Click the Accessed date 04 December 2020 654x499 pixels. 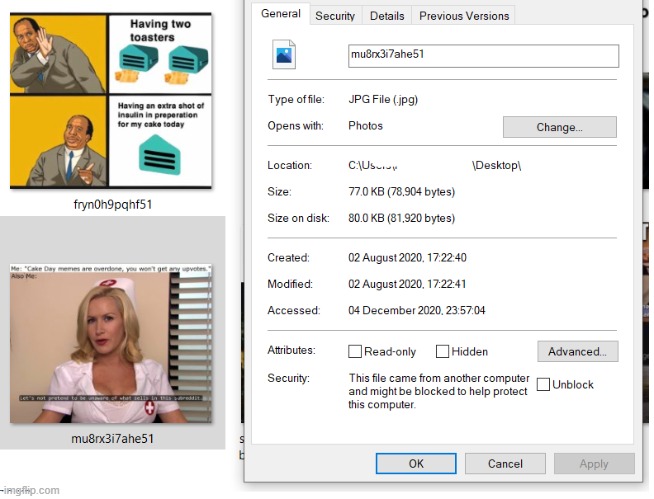(417, 310)
